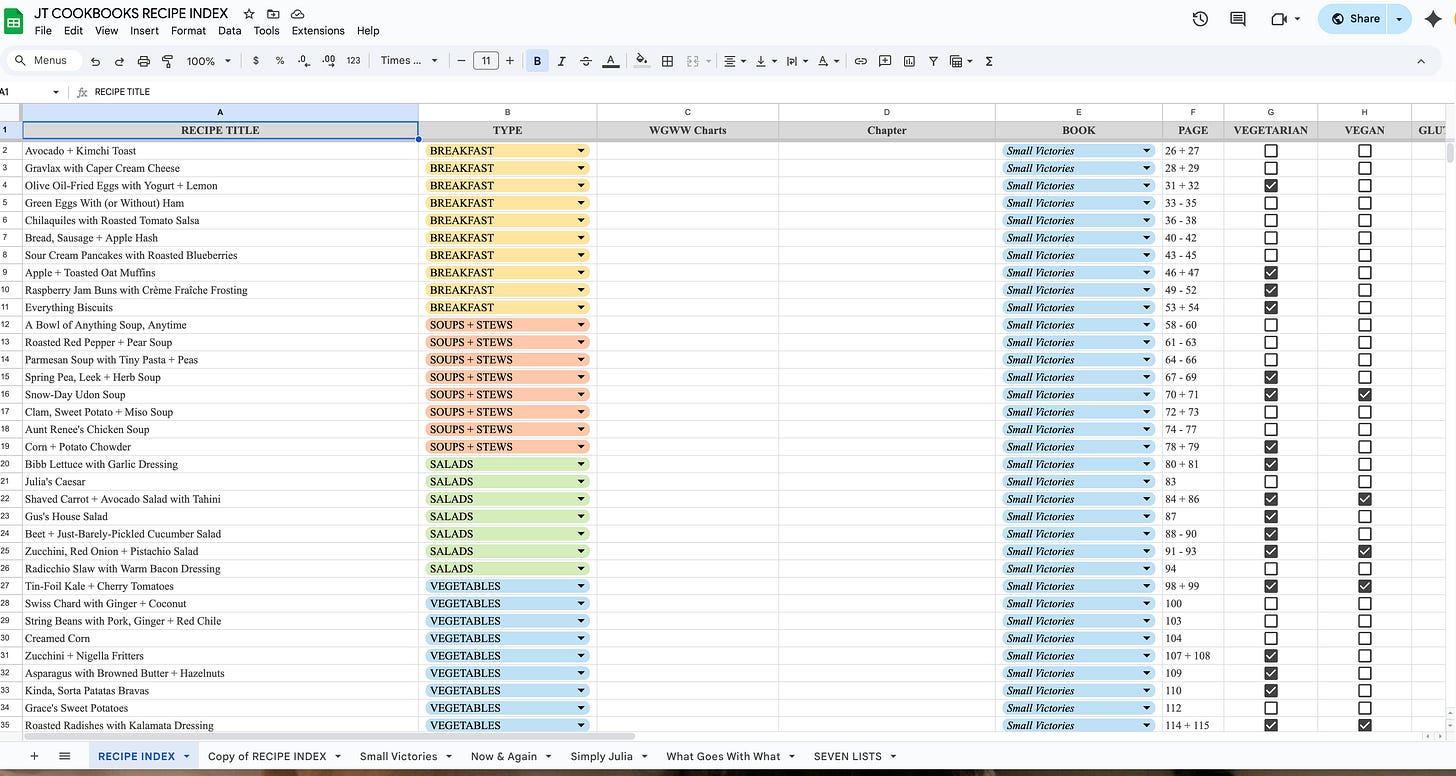Move document with folder icon

tap(273, 14)
